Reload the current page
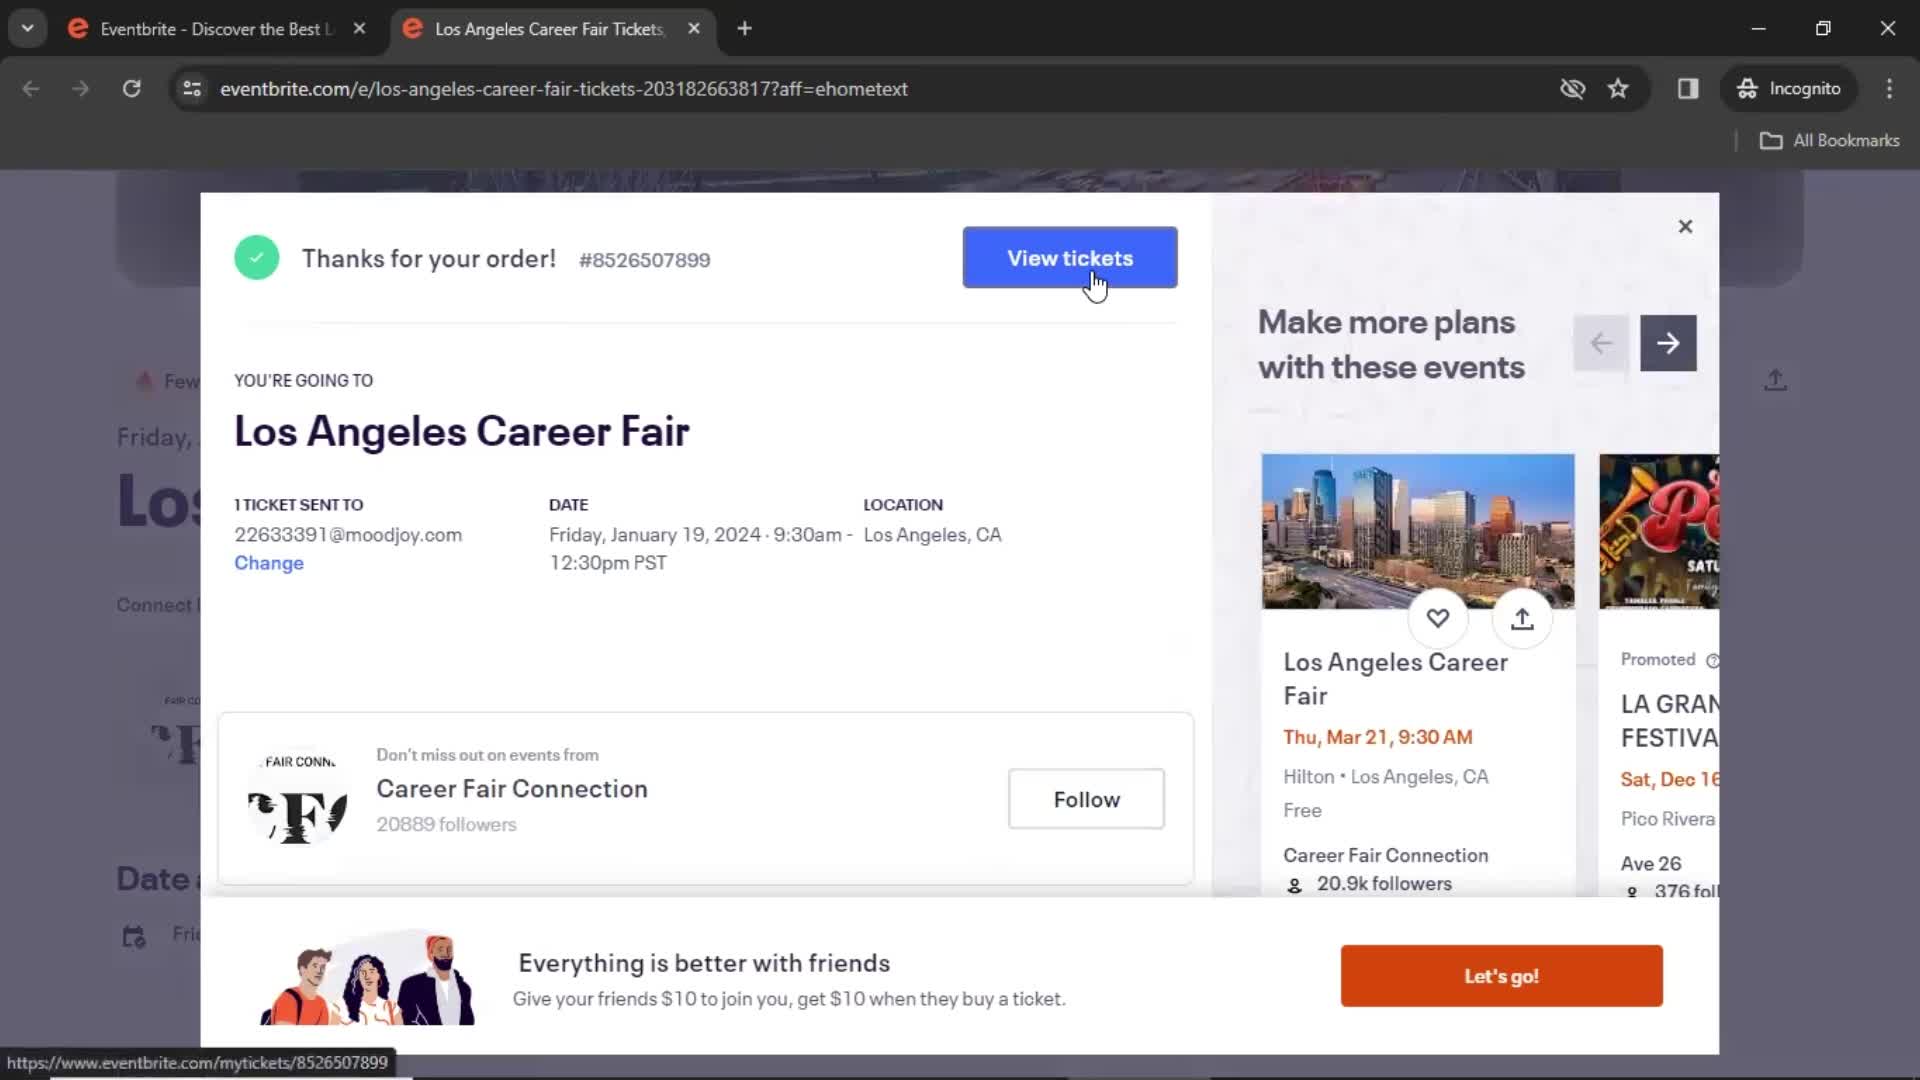Image resolution: width=1920 pixels, height=1080 pixels. [131, 89]
